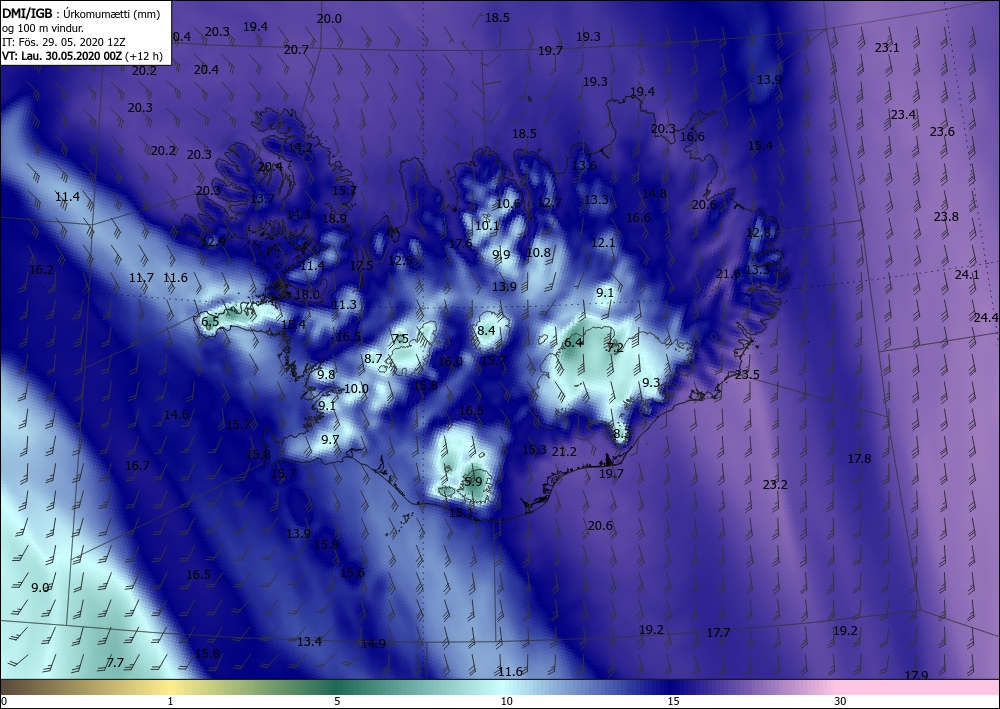Click the 11.3 value label
This screenshot has height=709, width=1000.
point(344,305)
